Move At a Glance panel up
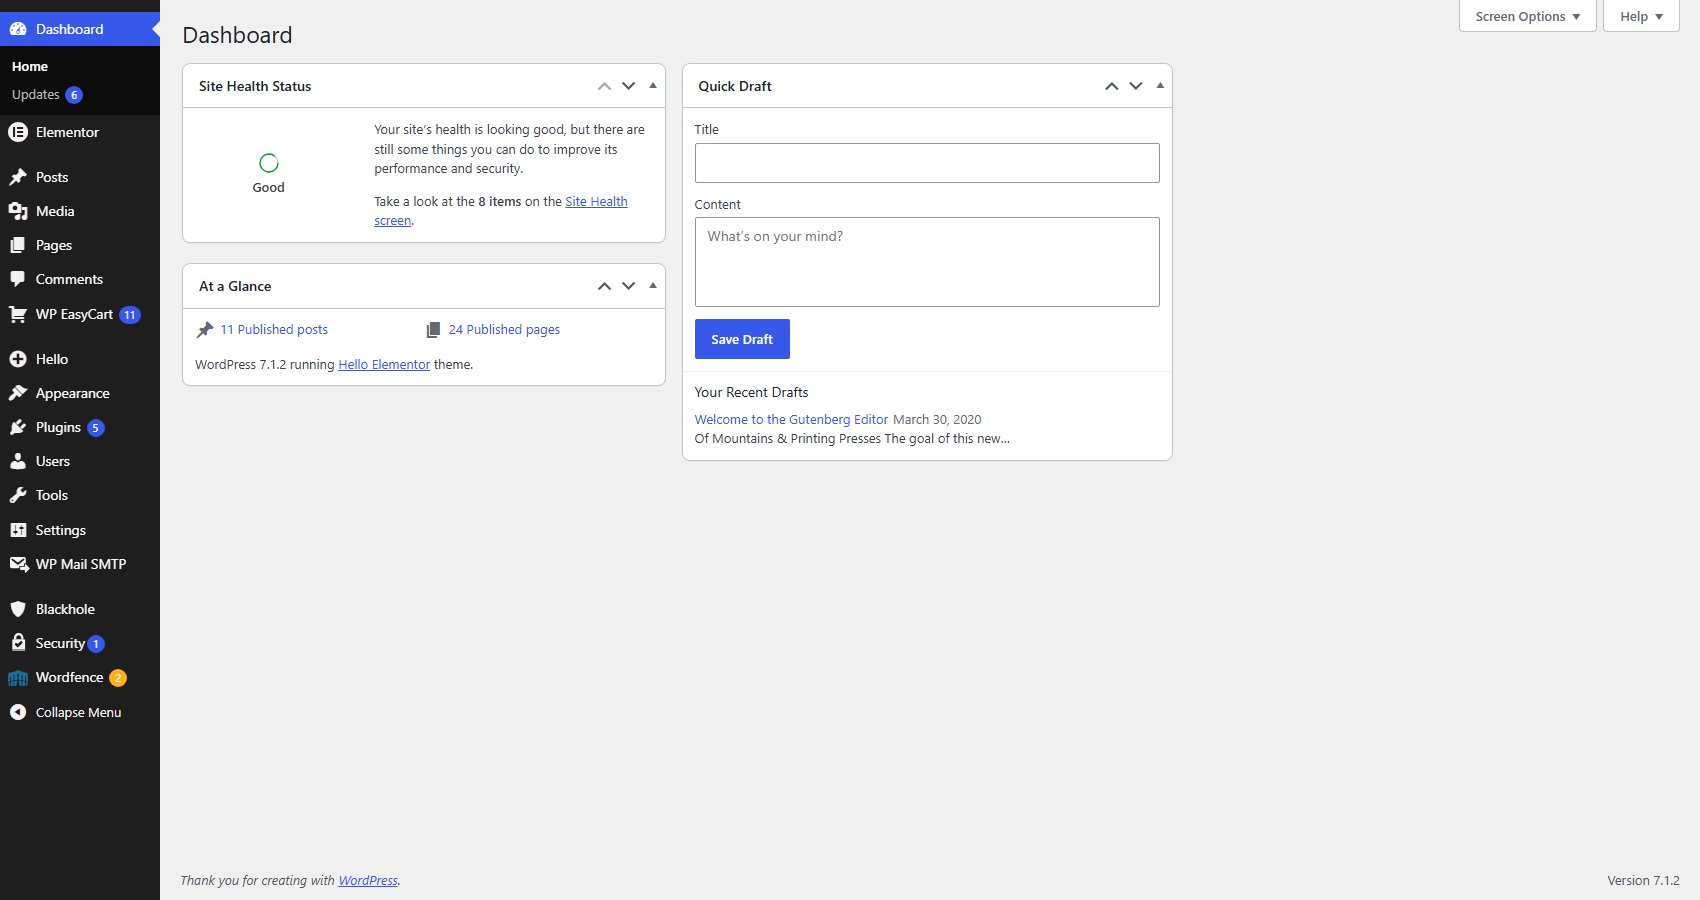1700x900 pixels. [x=604, y=286]
